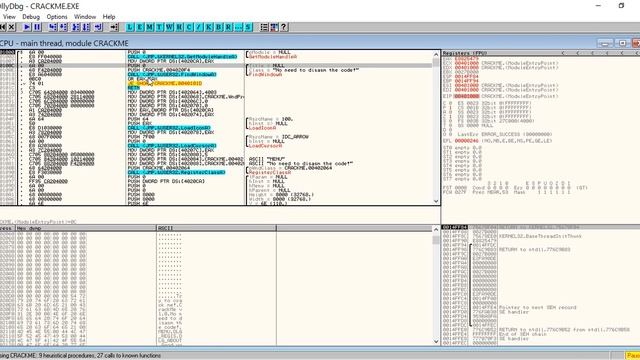Click the Step over toolbar icon
Image resolution: width=640 pixels, height=360 pixels.
pos(63,27)
